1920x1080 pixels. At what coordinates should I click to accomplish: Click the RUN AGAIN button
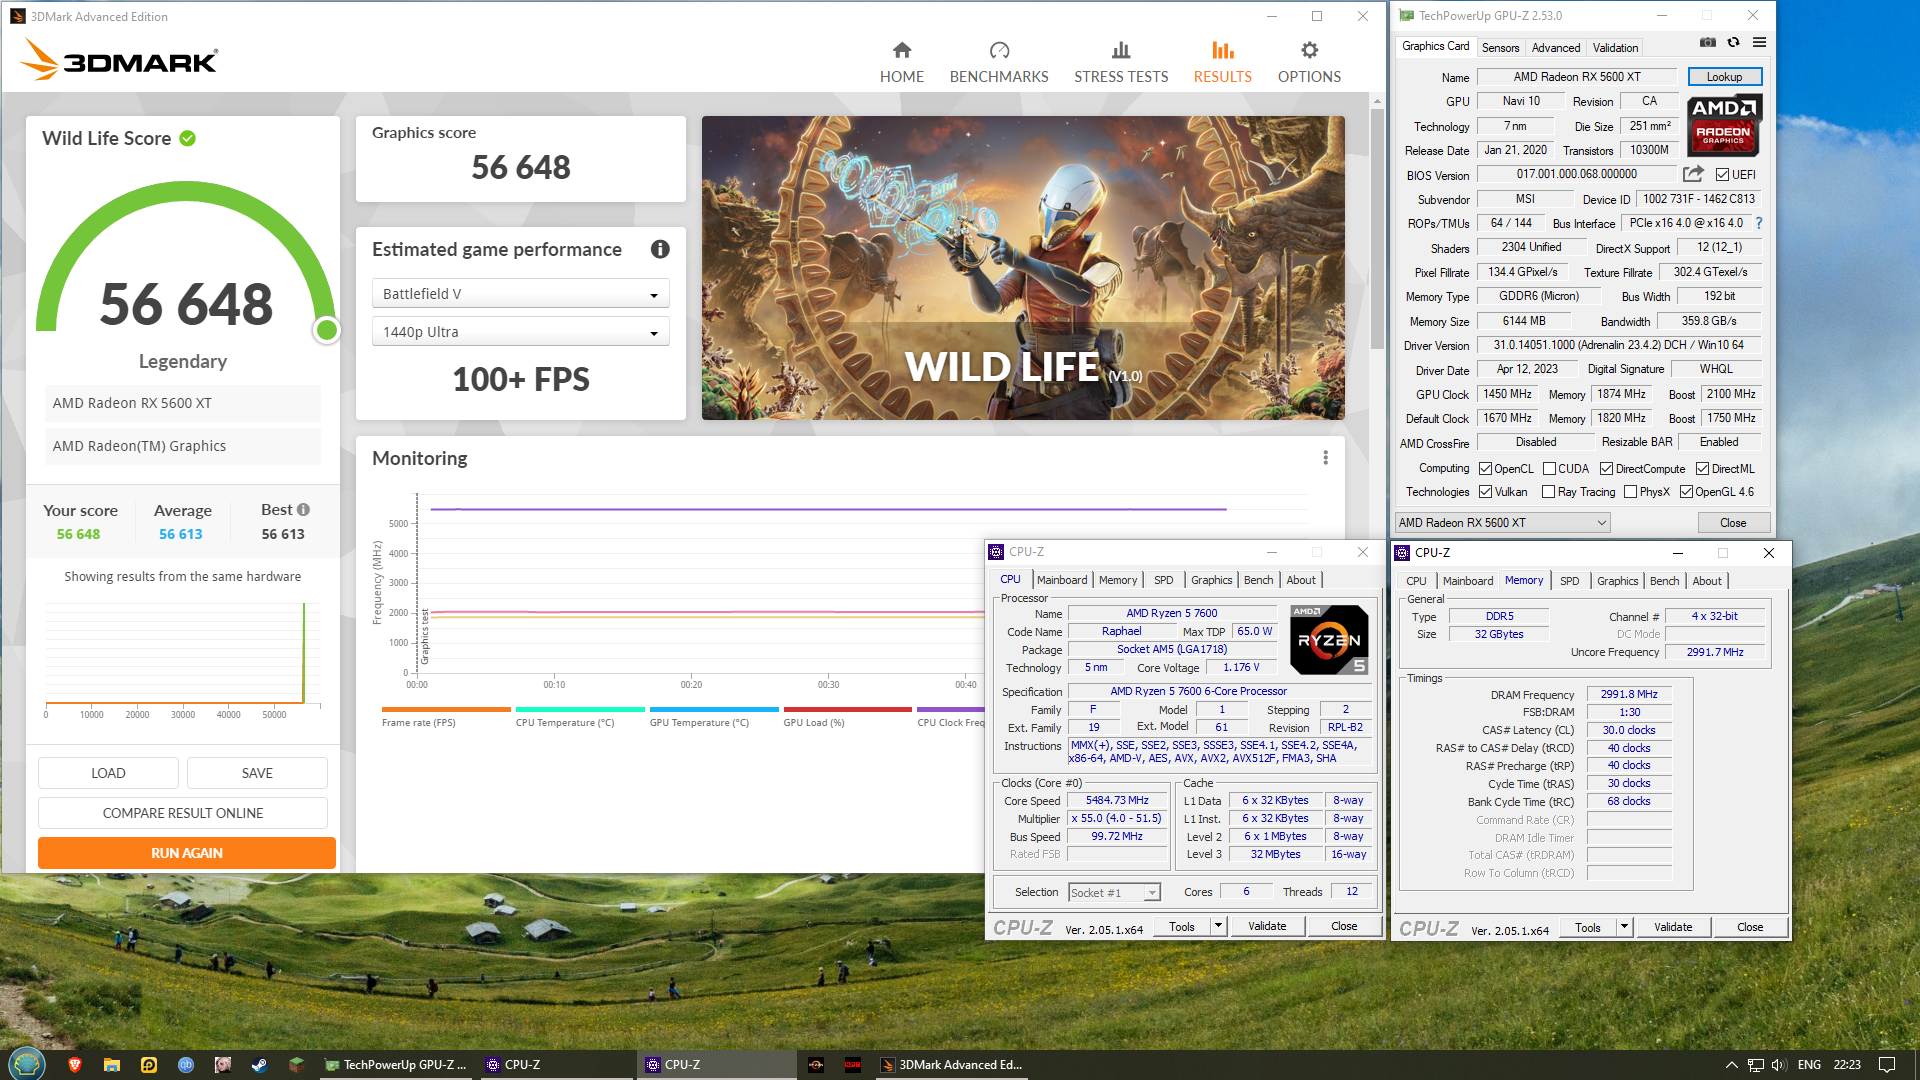pos(187,853)
